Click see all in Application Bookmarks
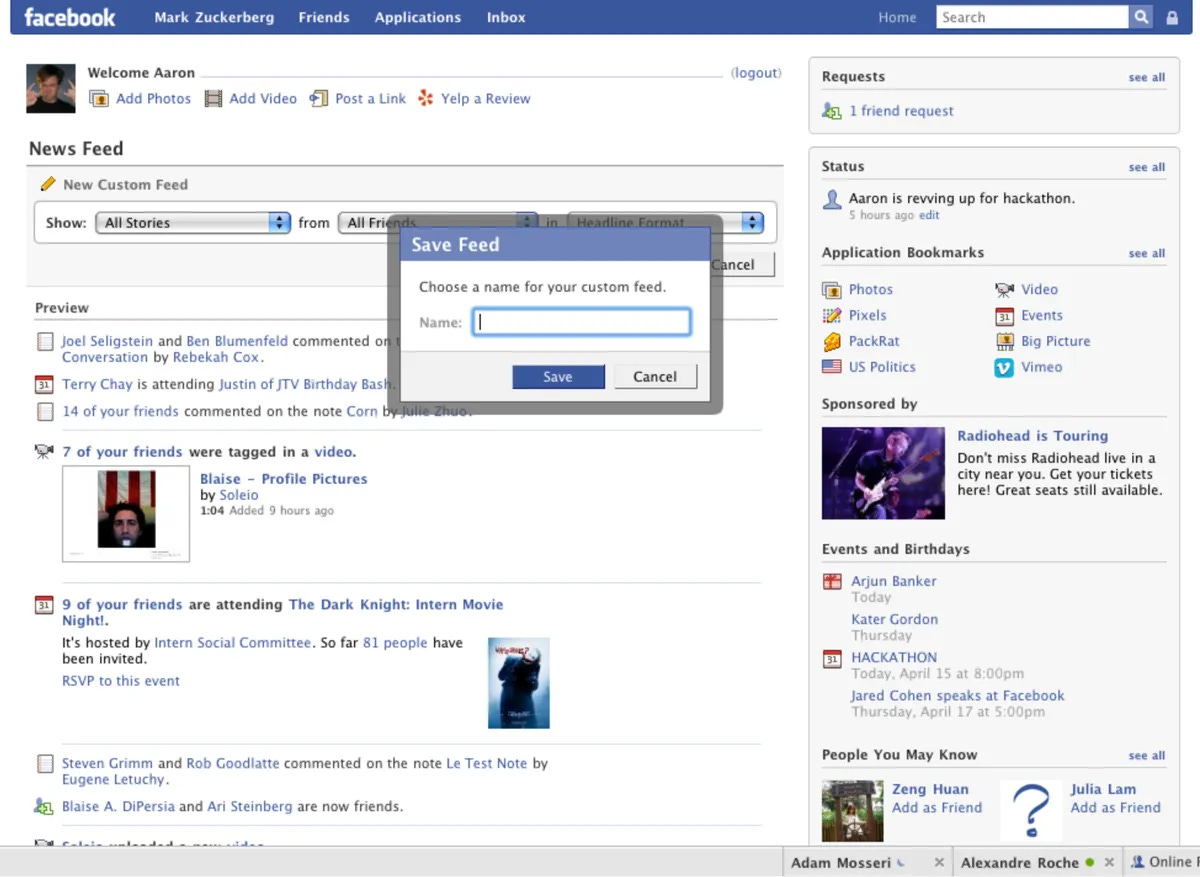Viewport: 1200px width, 877px height. (1147, 253)
